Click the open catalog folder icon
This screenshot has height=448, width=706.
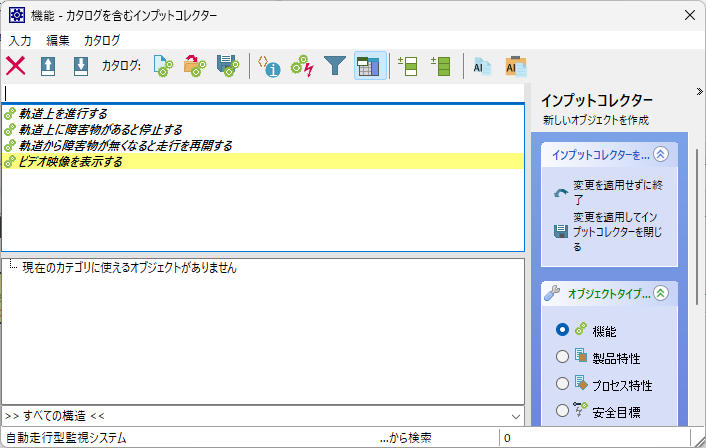tap(195, 66)
